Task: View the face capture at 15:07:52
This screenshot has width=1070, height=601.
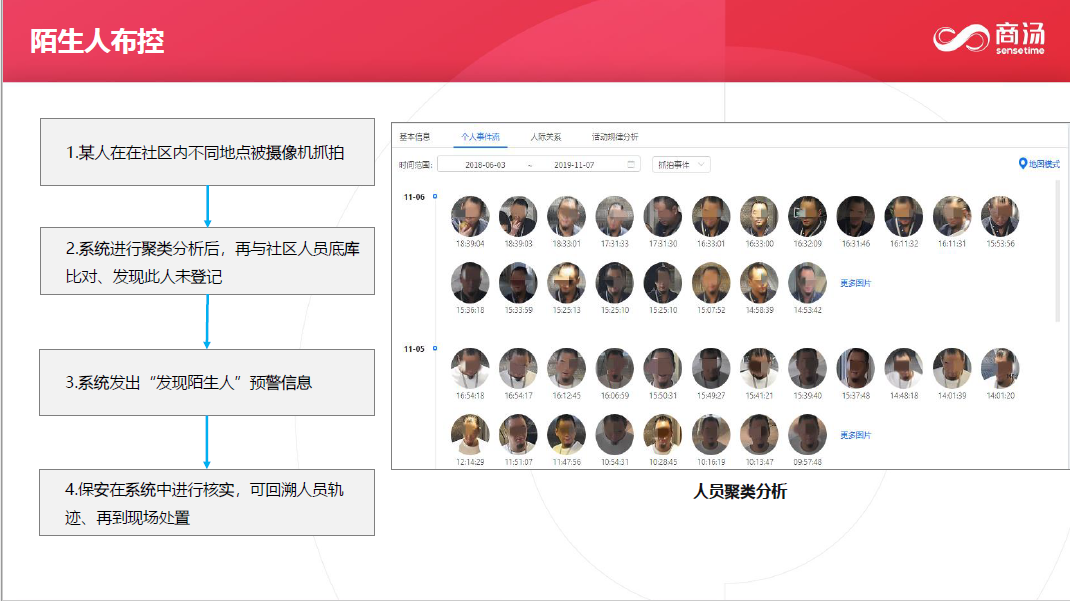Action: (x=711, y=282)
